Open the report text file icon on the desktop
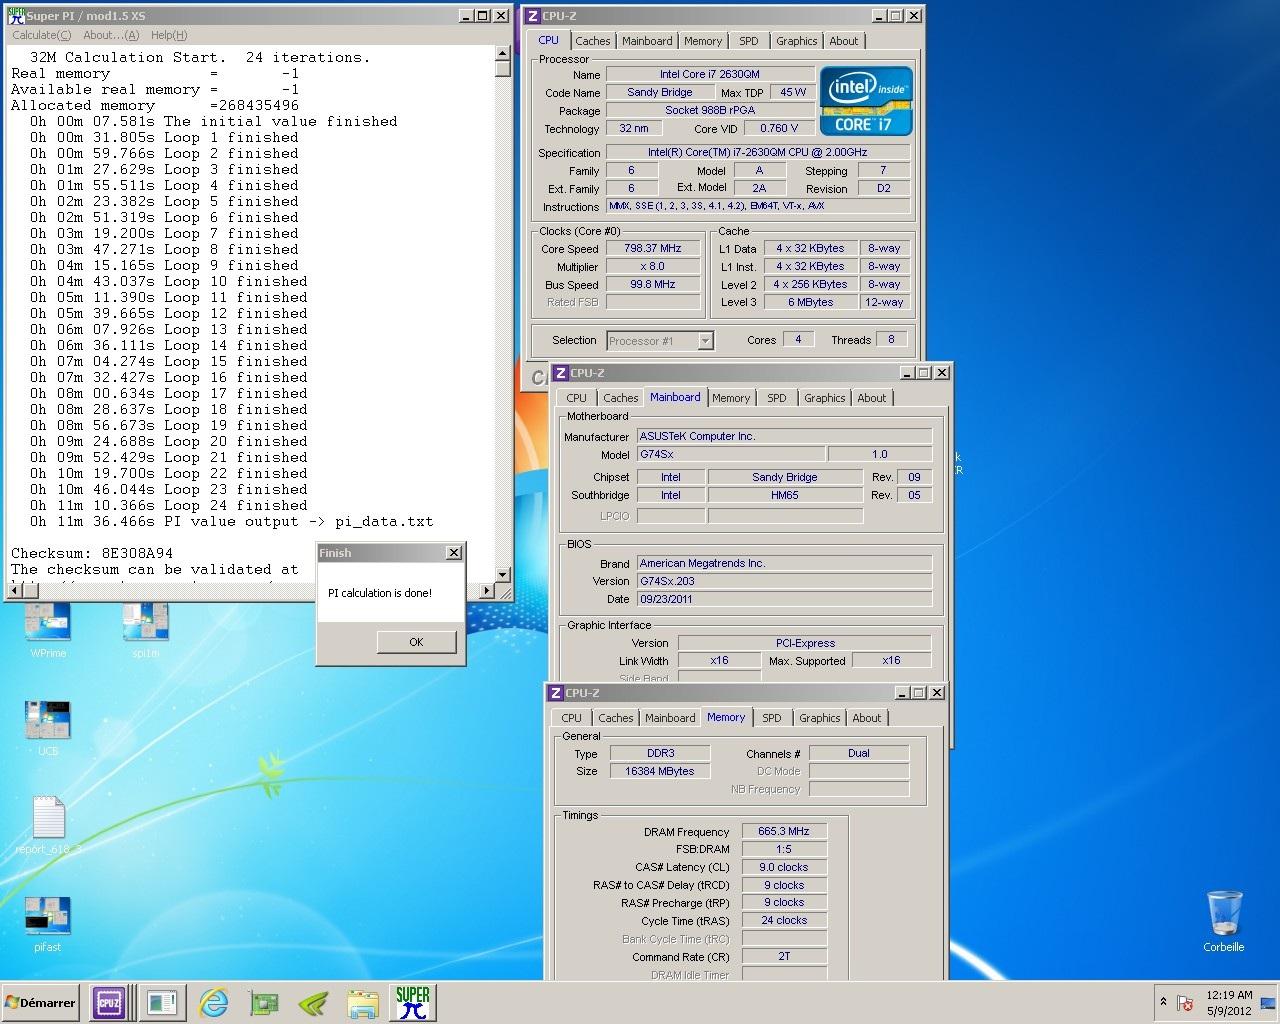The width and height of the screenshot is (1280, 1024). pyautogui.click(x=48, y=826)
